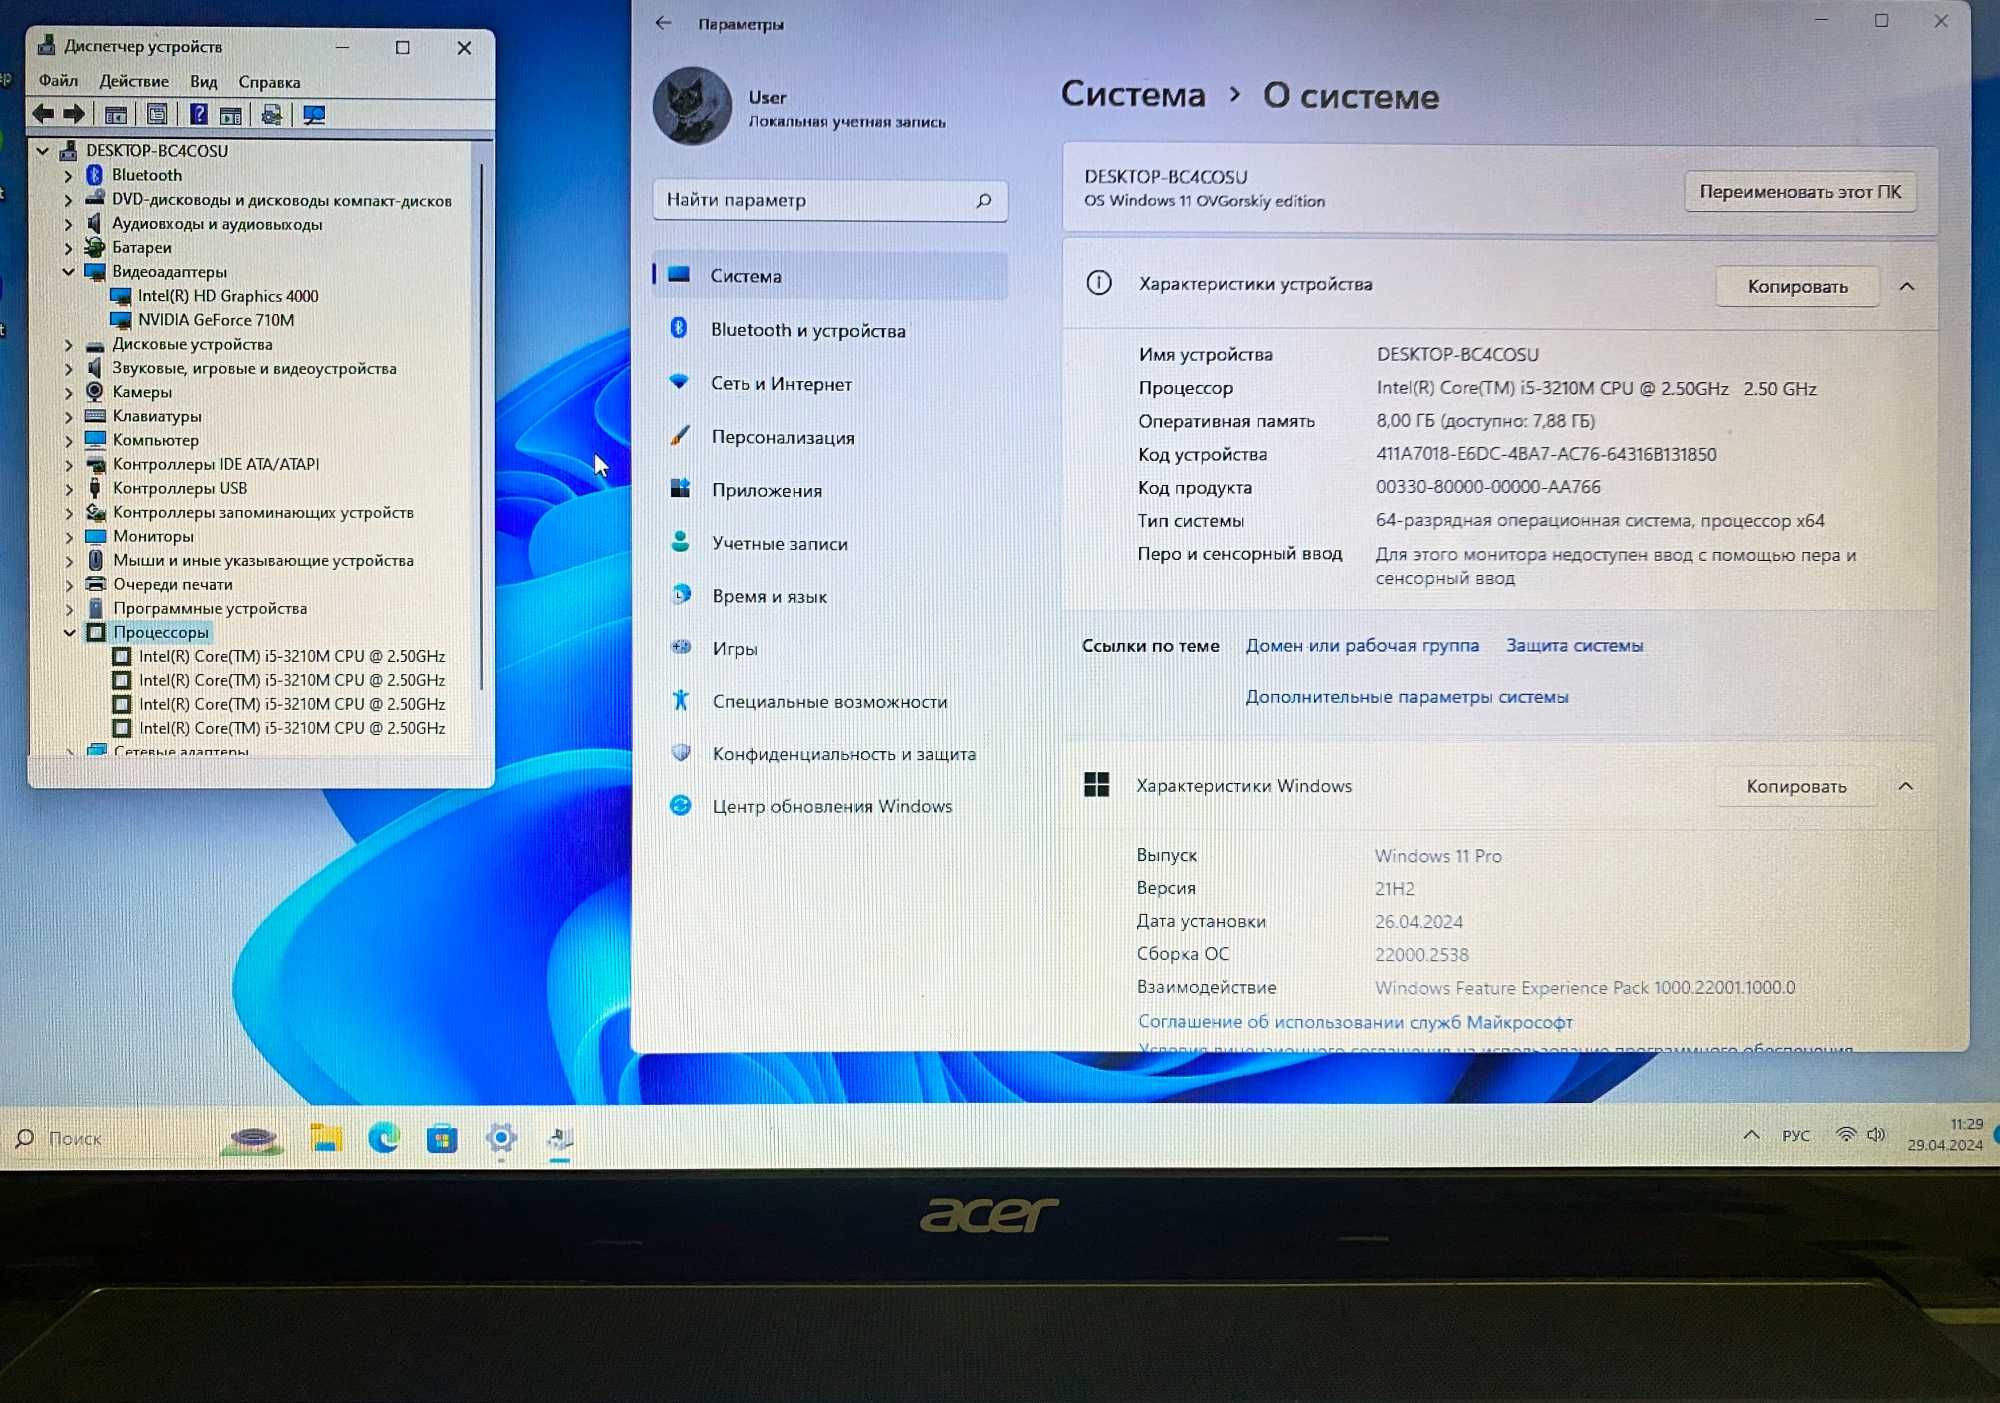
Task: Click the search input field in Параметры
Action: coord(828,199)
